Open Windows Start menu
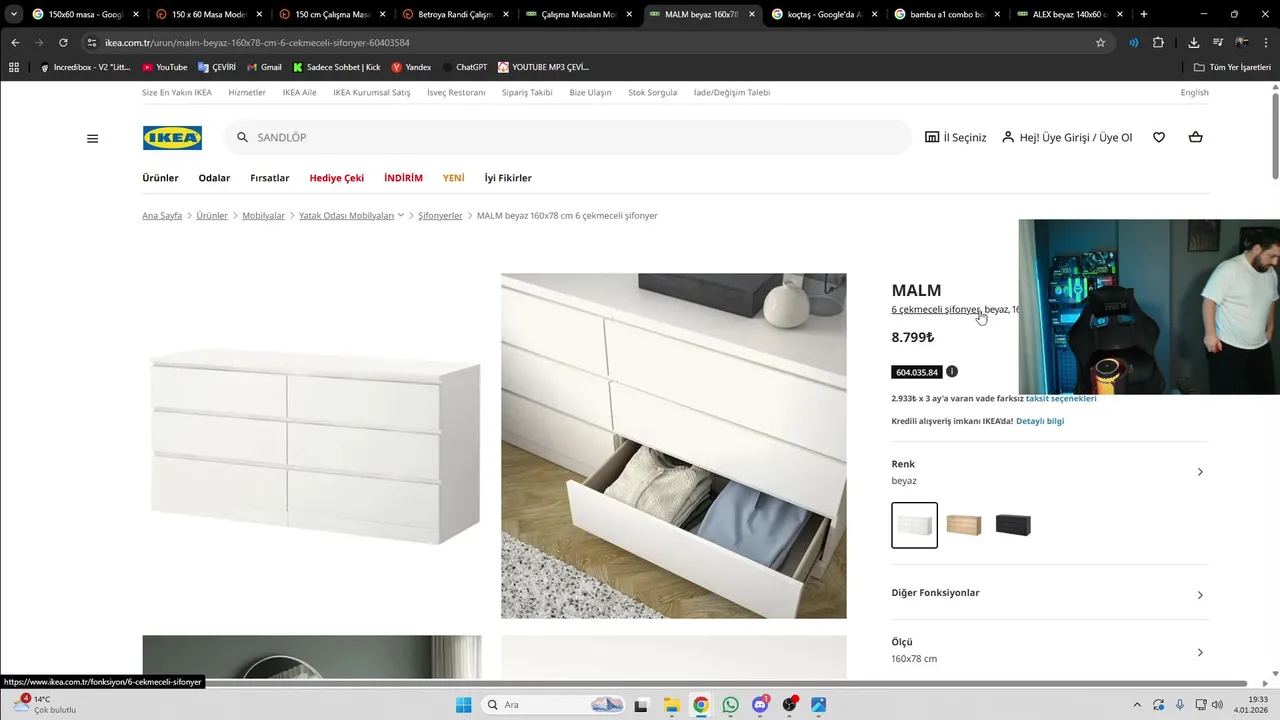This screenshot has height=720, width=1280. 463,705
